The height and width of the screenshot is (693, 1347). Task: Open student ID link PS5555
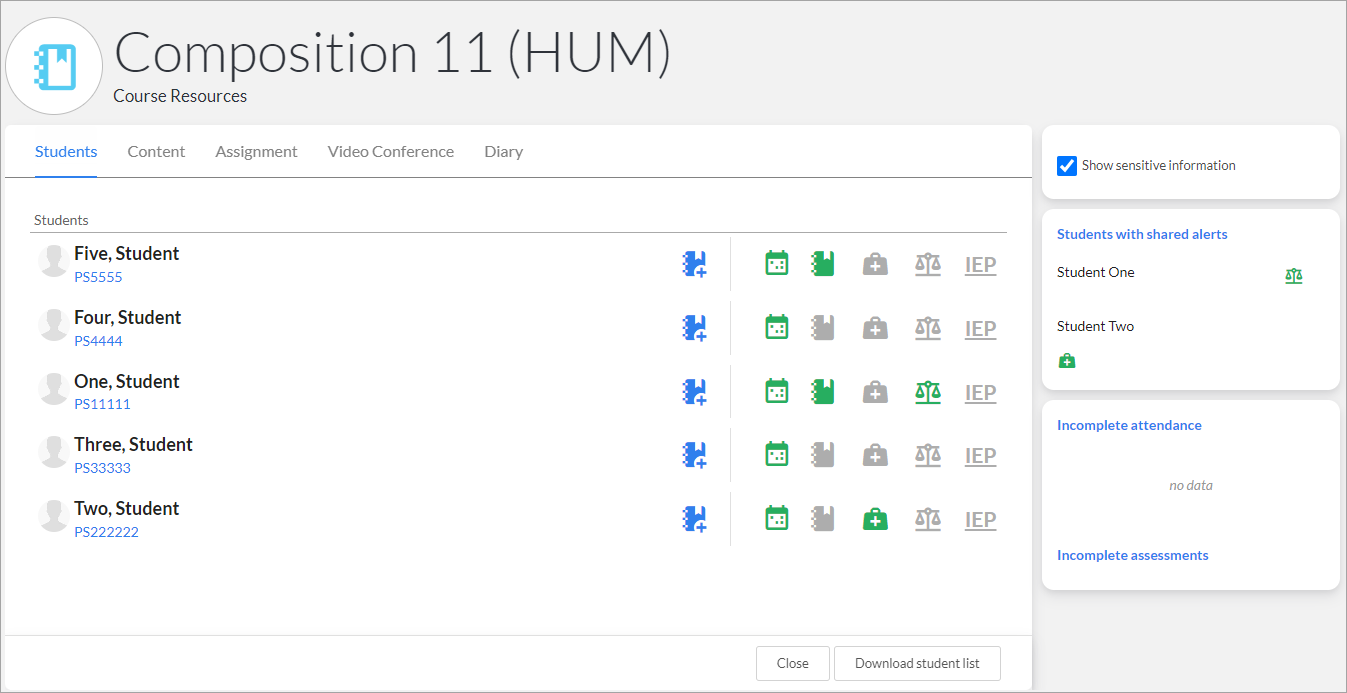tap(98, 277)
